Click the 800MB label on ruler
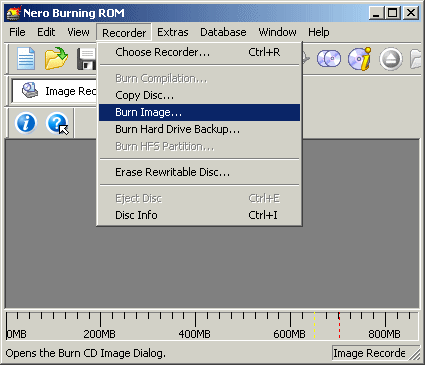This screenshot has width=425, height=365. tap(384, 334)
